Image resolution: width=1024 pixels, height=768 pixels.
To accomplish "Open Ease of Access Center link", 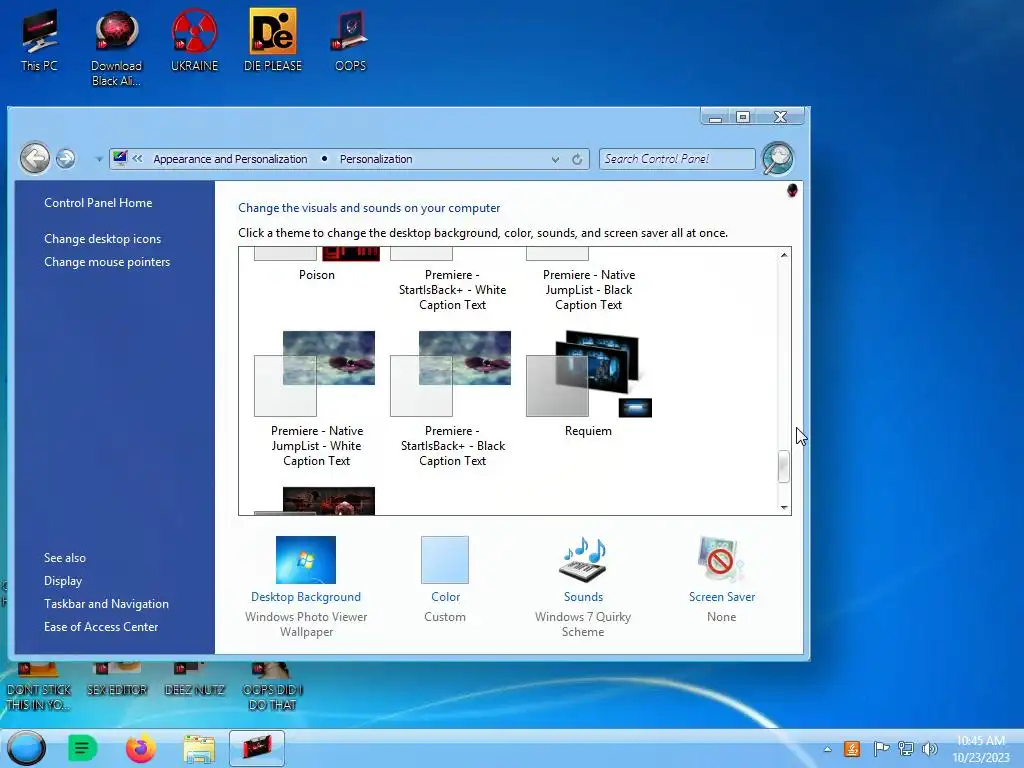I will 101,626.
